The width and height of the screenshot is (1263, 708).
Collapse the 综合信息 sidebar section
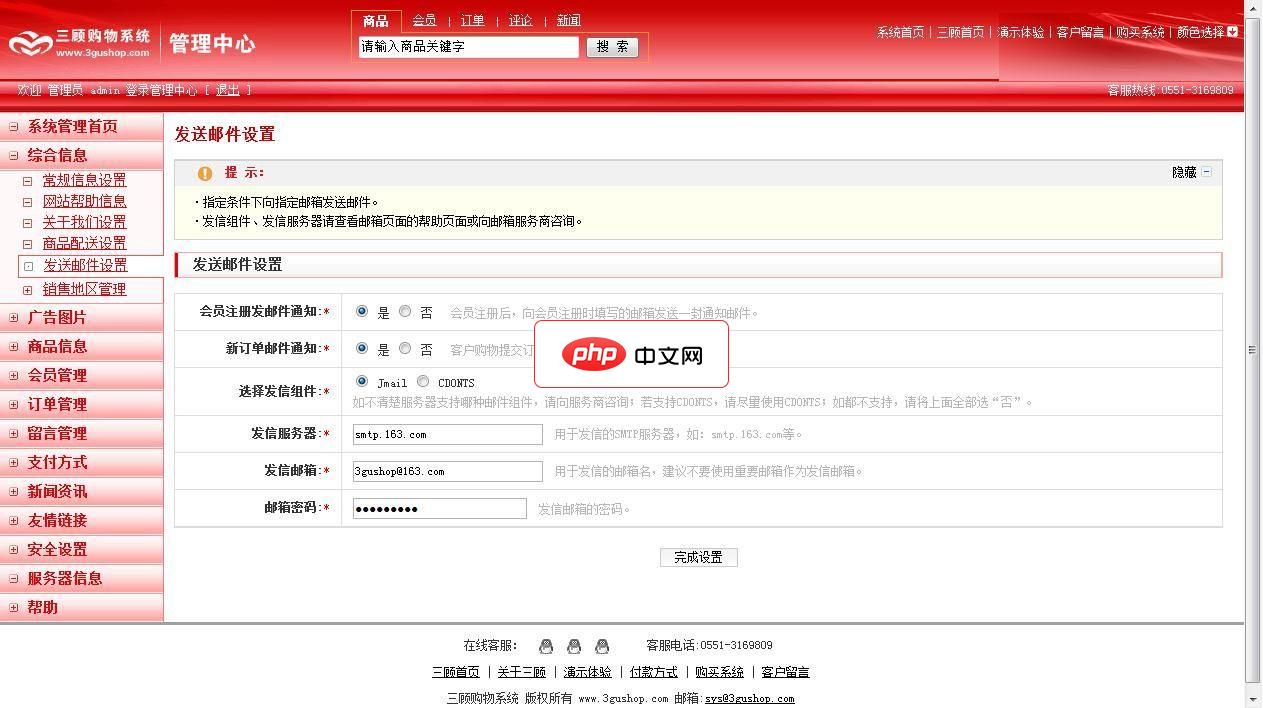14,156
